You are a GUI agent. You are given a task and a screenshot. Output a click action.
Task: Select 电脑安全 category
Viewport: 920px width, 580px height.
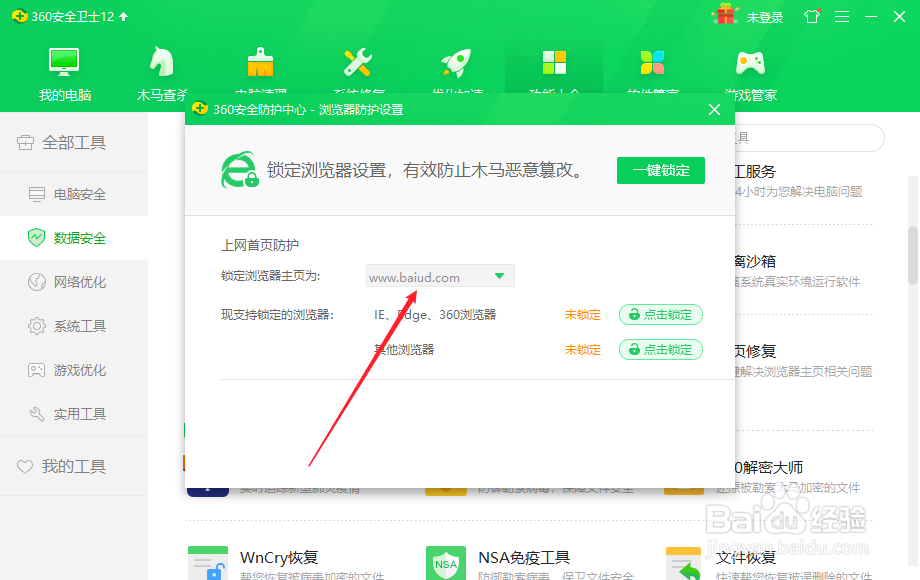click(x=74, y=194)
